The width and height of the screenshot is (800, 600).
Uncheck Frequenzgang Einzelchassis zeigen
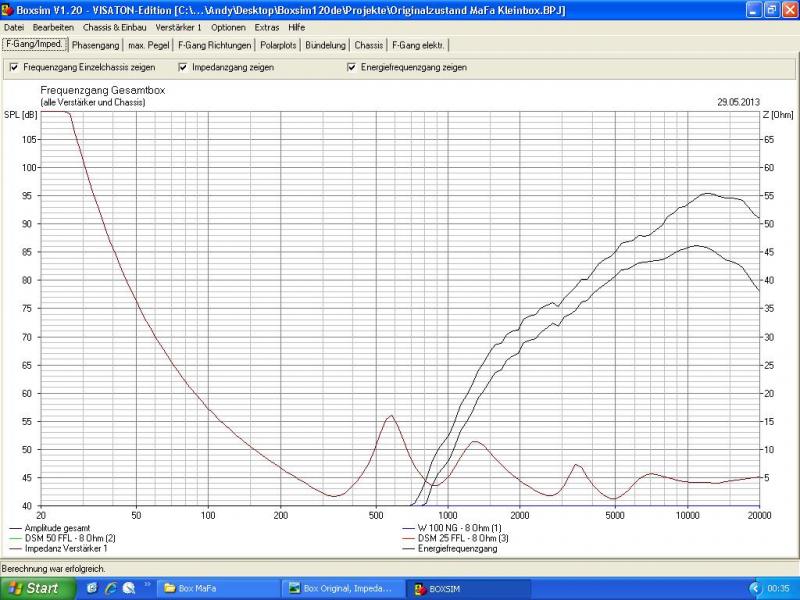pos(14,67)
